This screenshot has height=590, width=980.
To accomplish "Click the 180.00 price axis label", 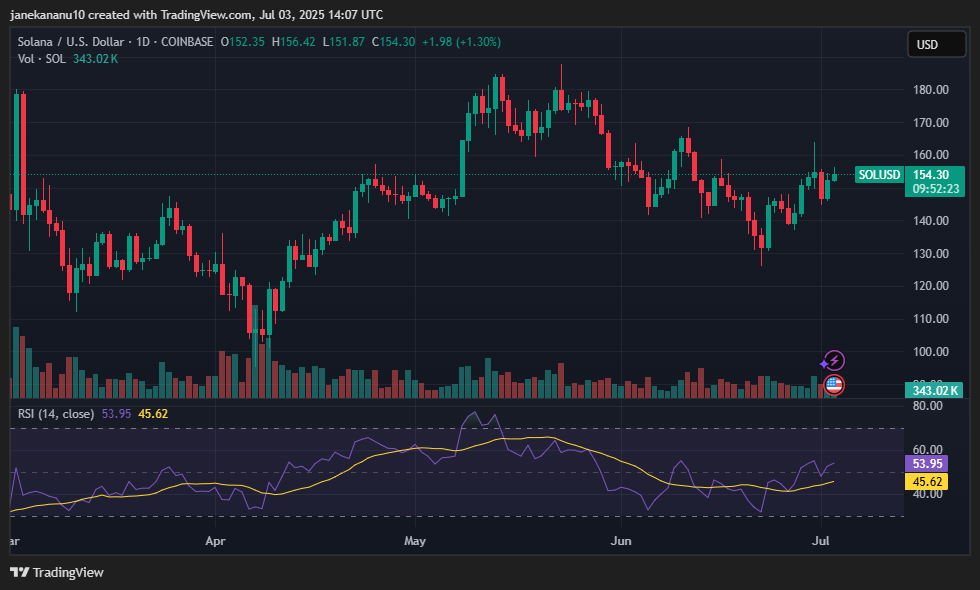I will point(931,90).
